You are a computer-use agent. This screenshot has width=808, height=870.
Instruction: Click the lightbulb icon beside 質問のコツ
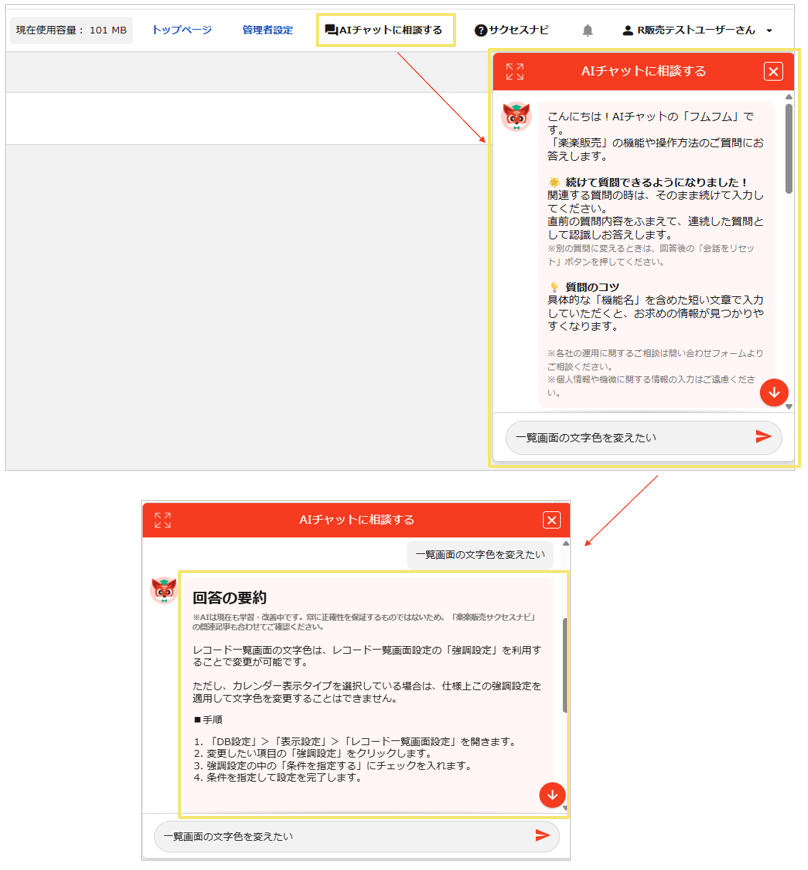pyautogui.click(x=554, y=287)
